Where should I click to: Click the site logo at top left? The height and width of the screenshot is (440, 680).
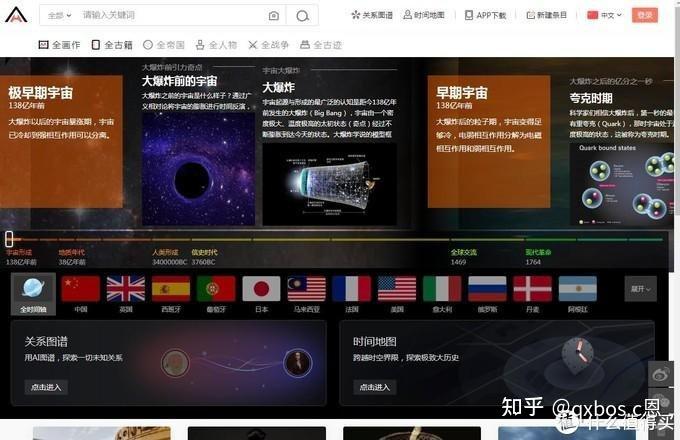pos(16,15)
